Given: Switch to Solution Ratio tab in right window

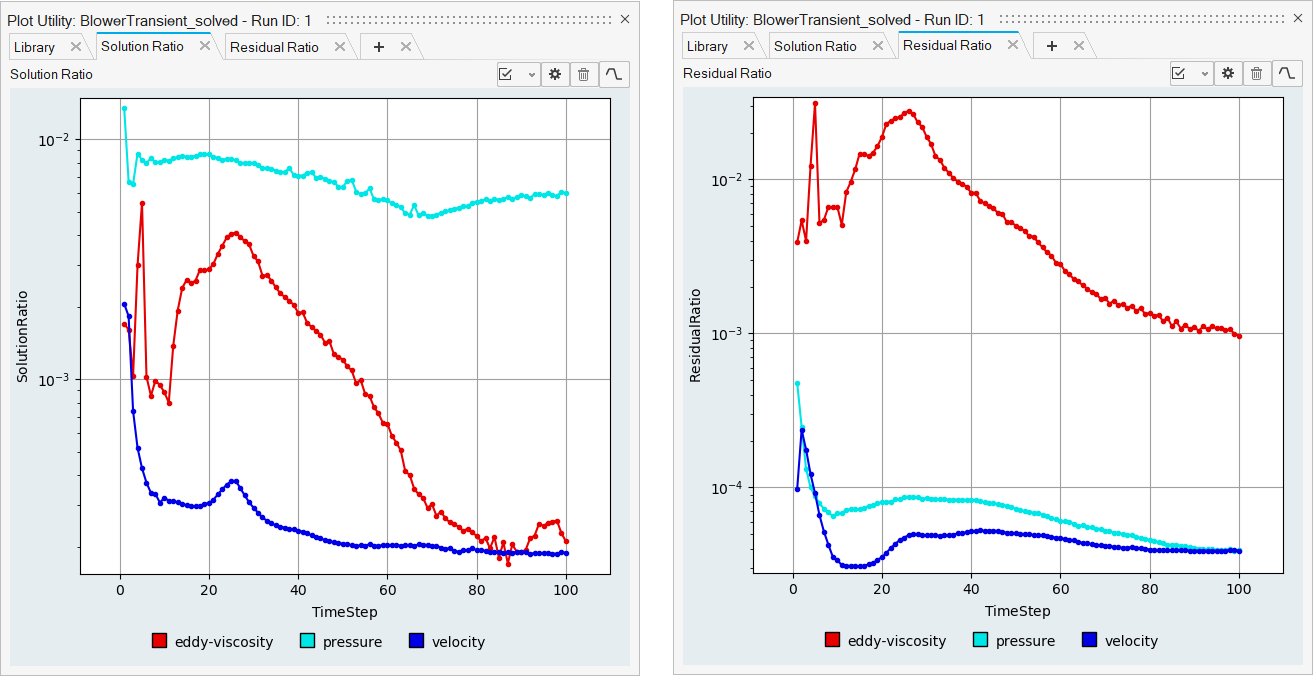Looking at the screenshot, I should pyautogui.click(x=815, y=46).
